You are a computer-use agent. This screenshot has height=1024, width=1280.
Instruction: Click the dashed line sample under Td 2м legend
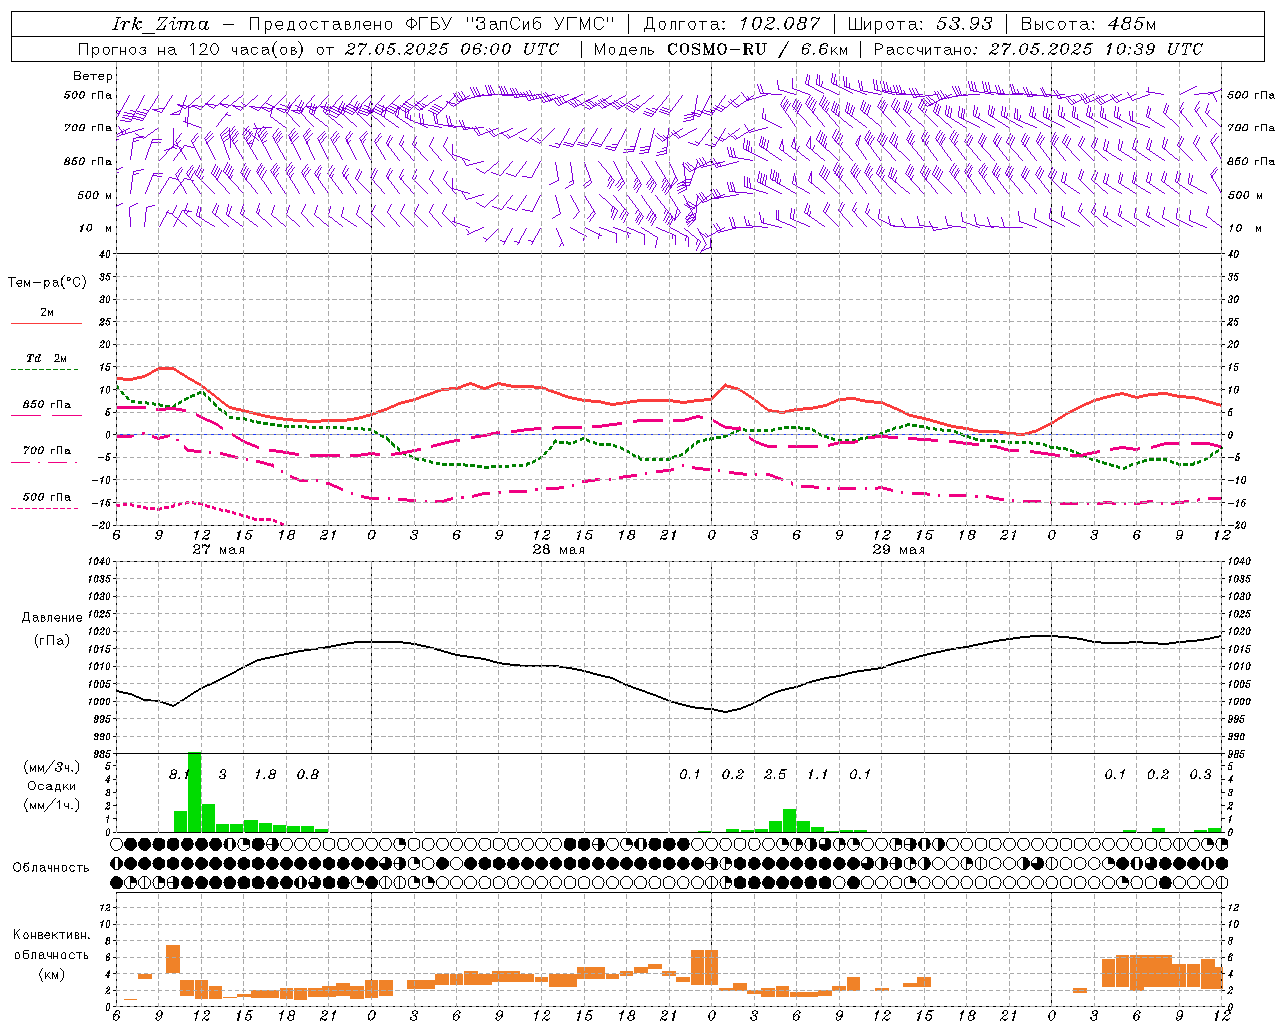(x=46, y=370)
